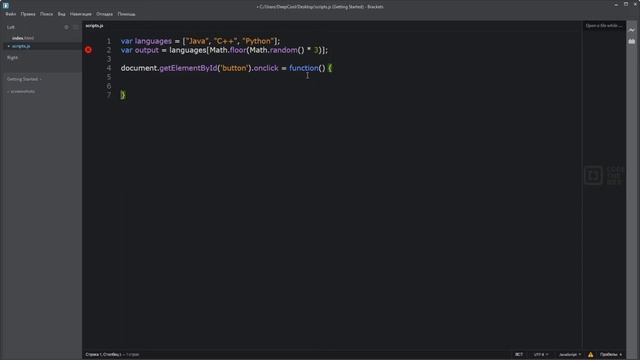Open the JavaScript language mode dropdown

[570, 354]
